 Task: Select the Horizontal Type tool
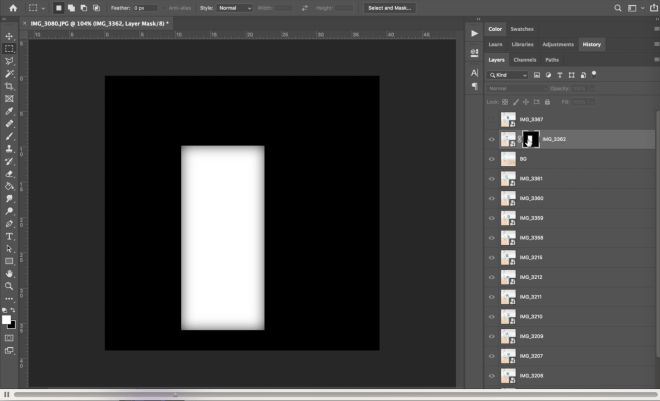(9, 236)
